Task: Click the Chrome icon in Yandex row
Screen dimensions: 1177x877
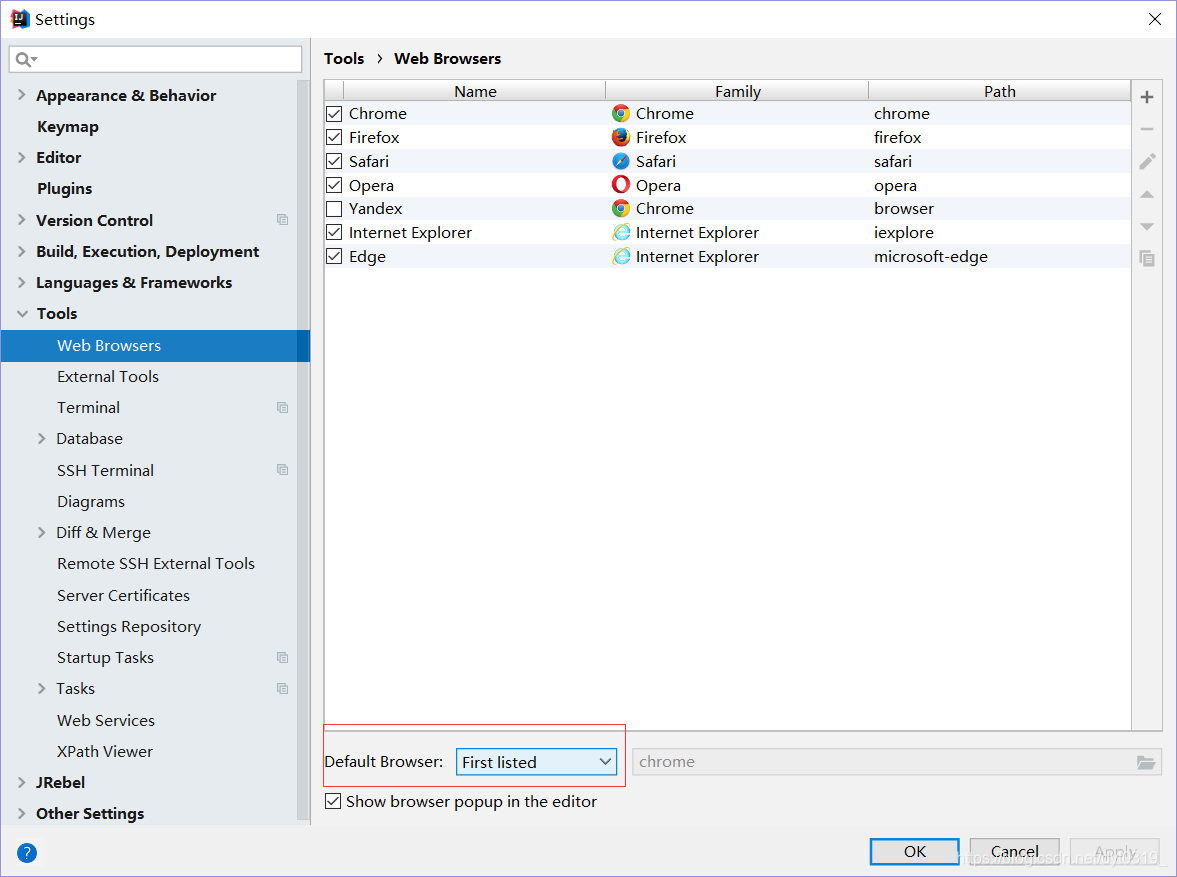Action: [x=621, y=209]
